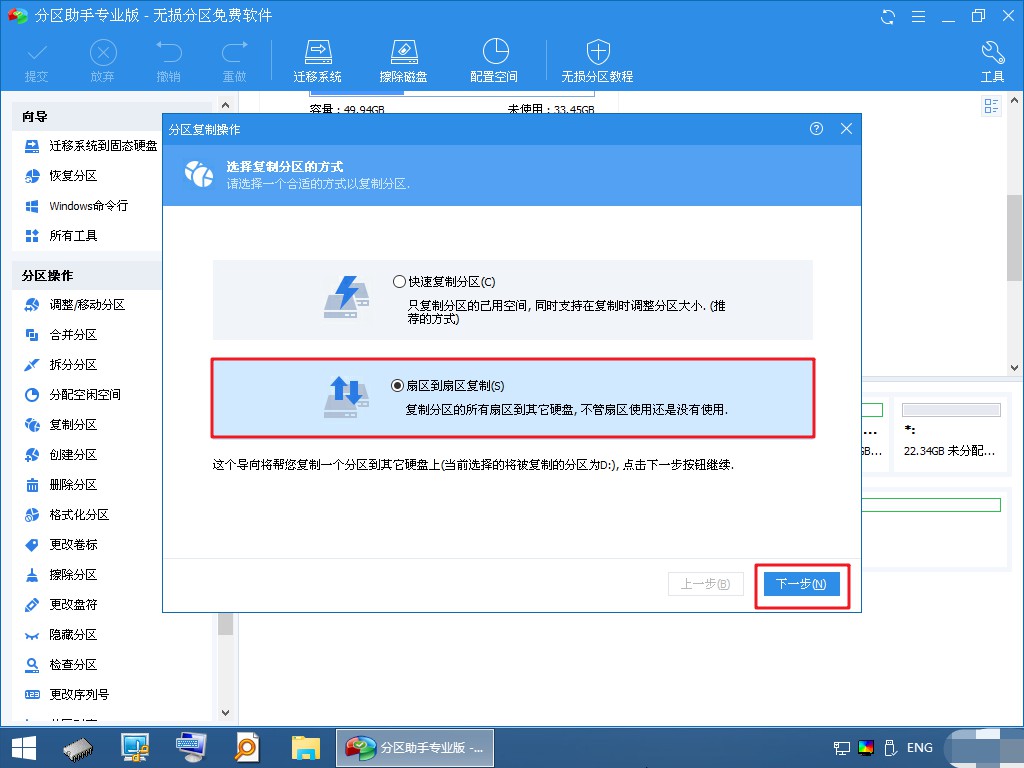Toggle the view mode icon at top right

(x=991, y=106)
